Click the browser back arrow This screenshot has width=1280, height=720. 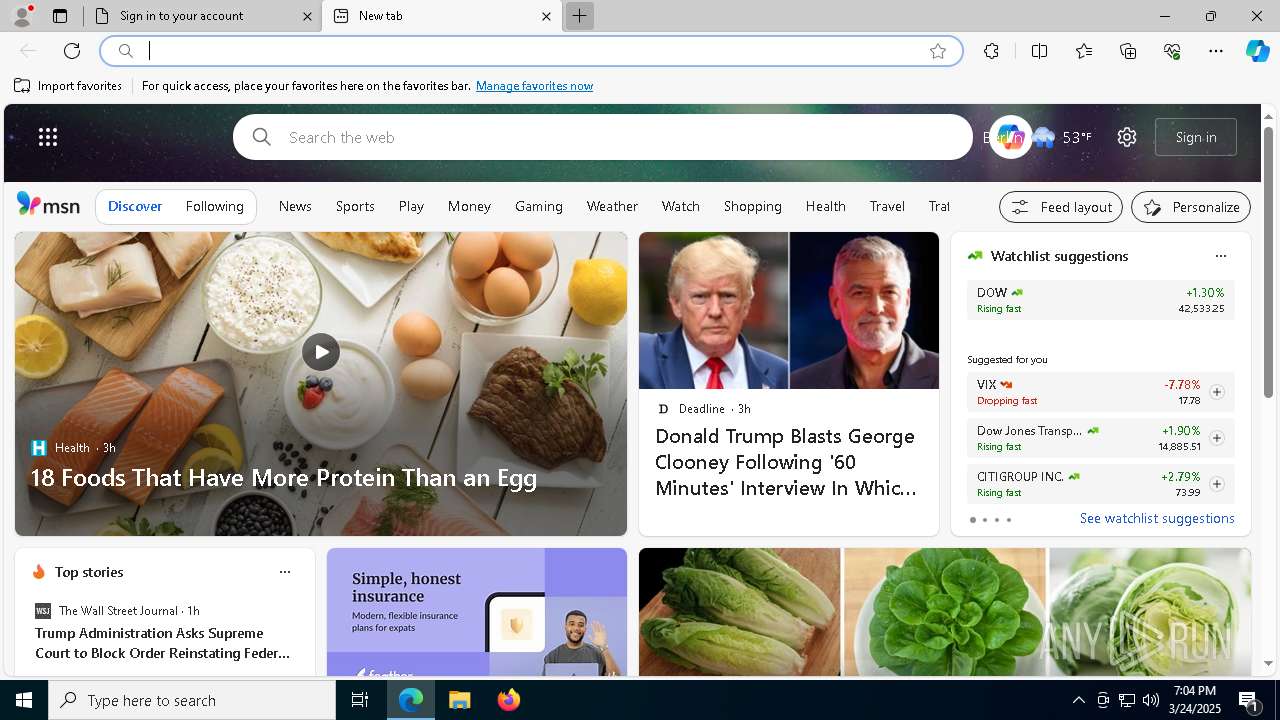[x=28, y=51]
